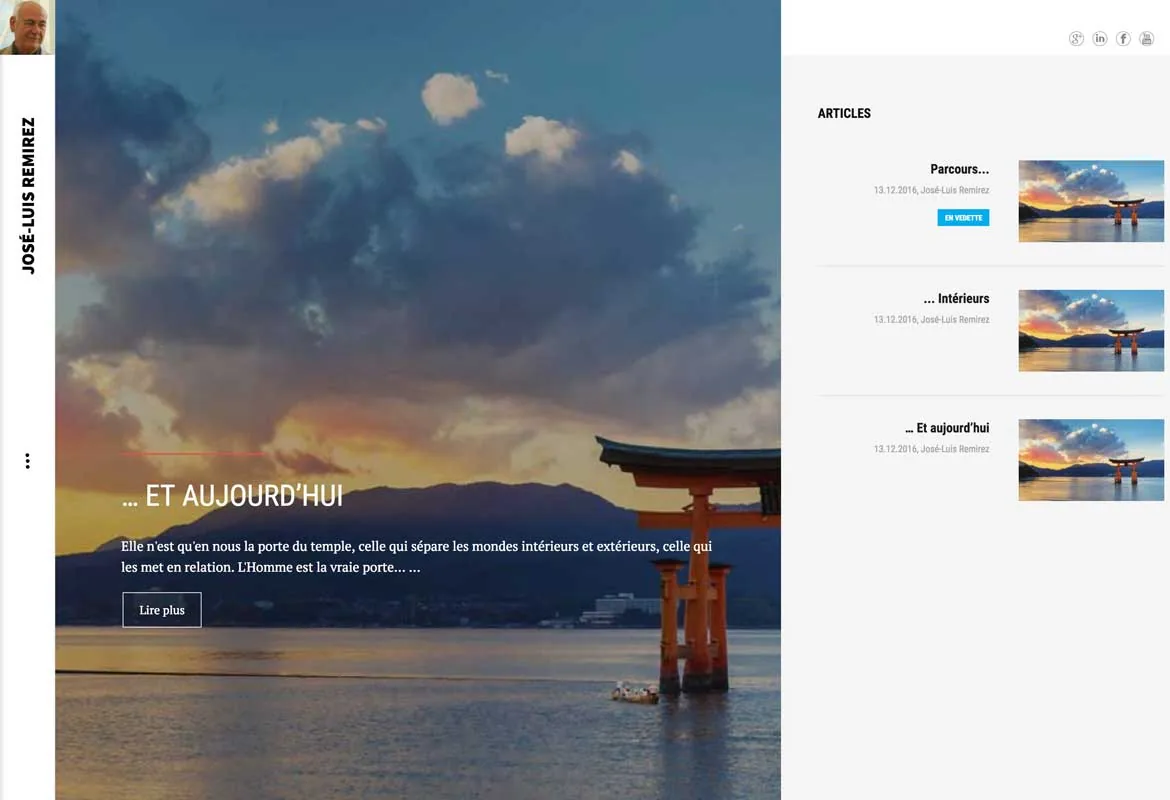Open the Facebook social icon
This screenshot has width=1170, height=800.
tap(1123, 39)
